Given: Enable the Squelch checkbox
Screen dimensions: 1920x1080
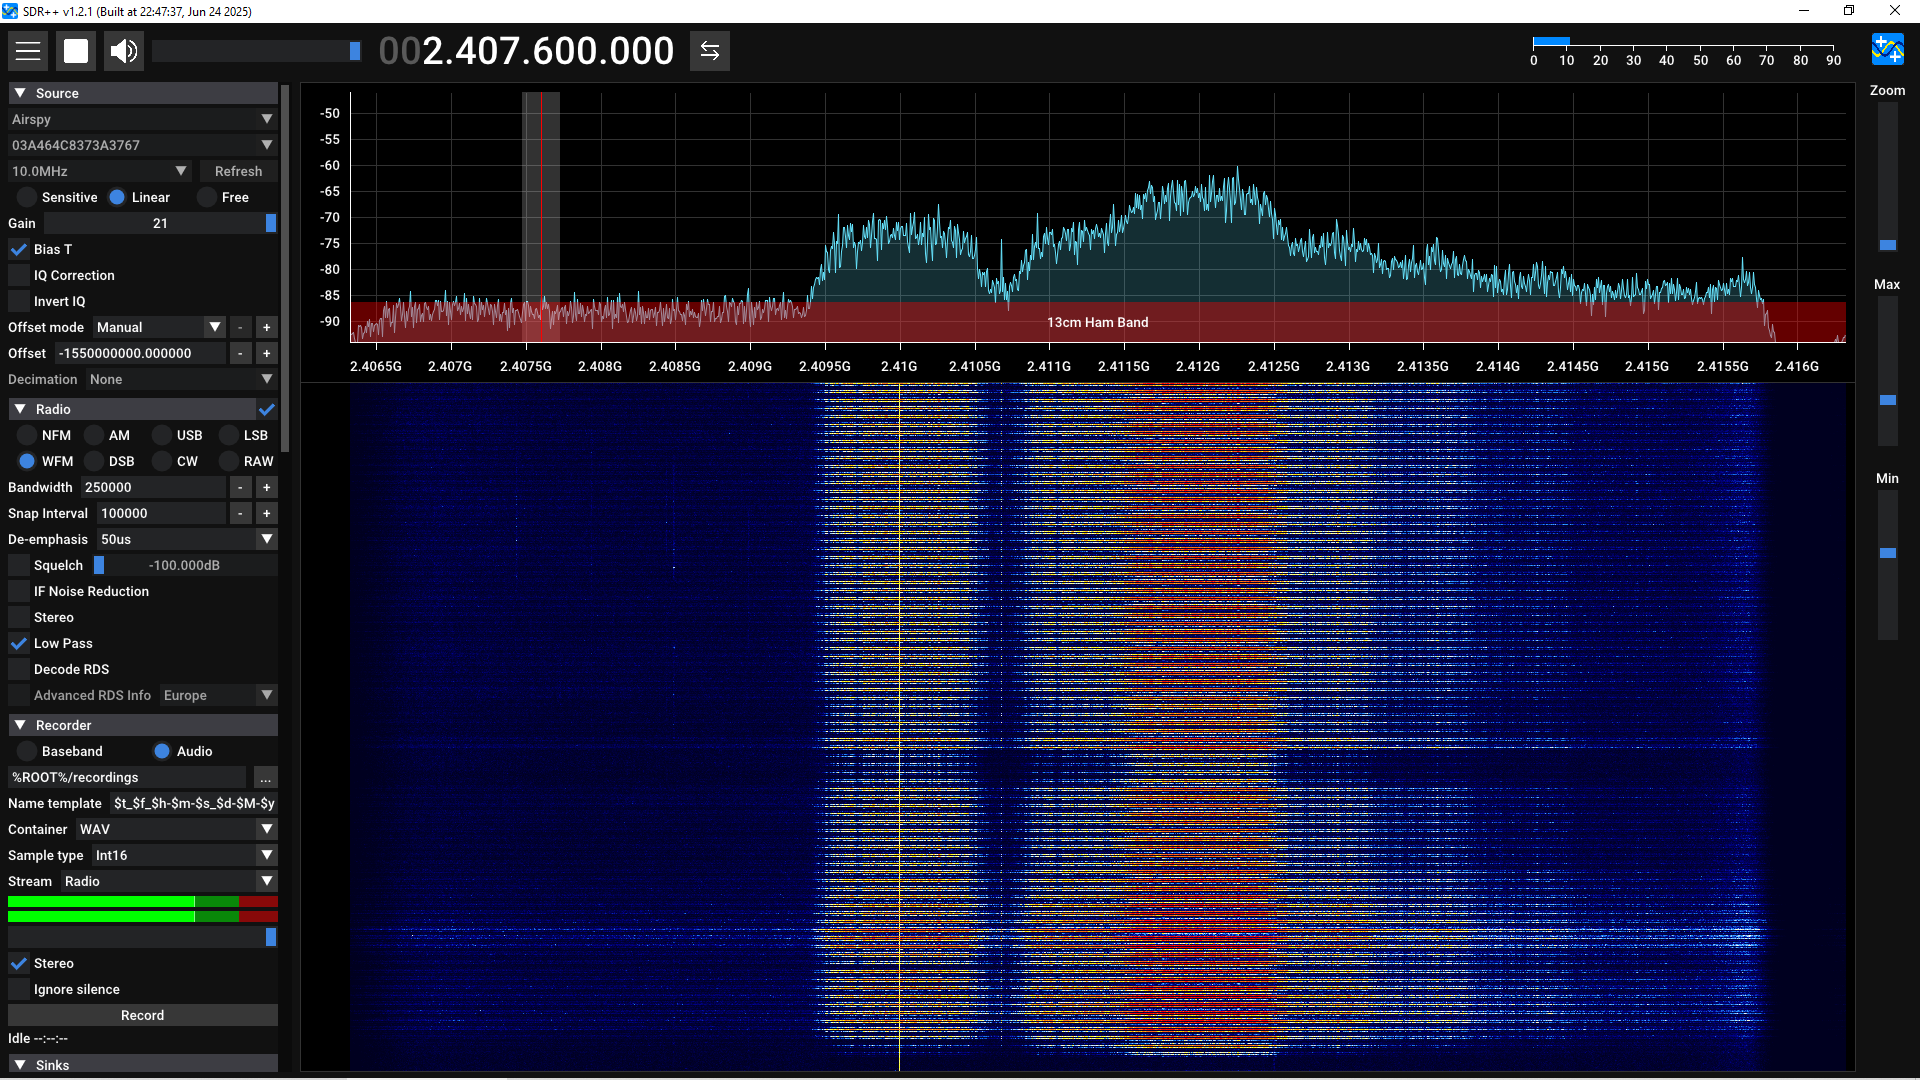Looking at the screenshot, I should click(19, 565).
